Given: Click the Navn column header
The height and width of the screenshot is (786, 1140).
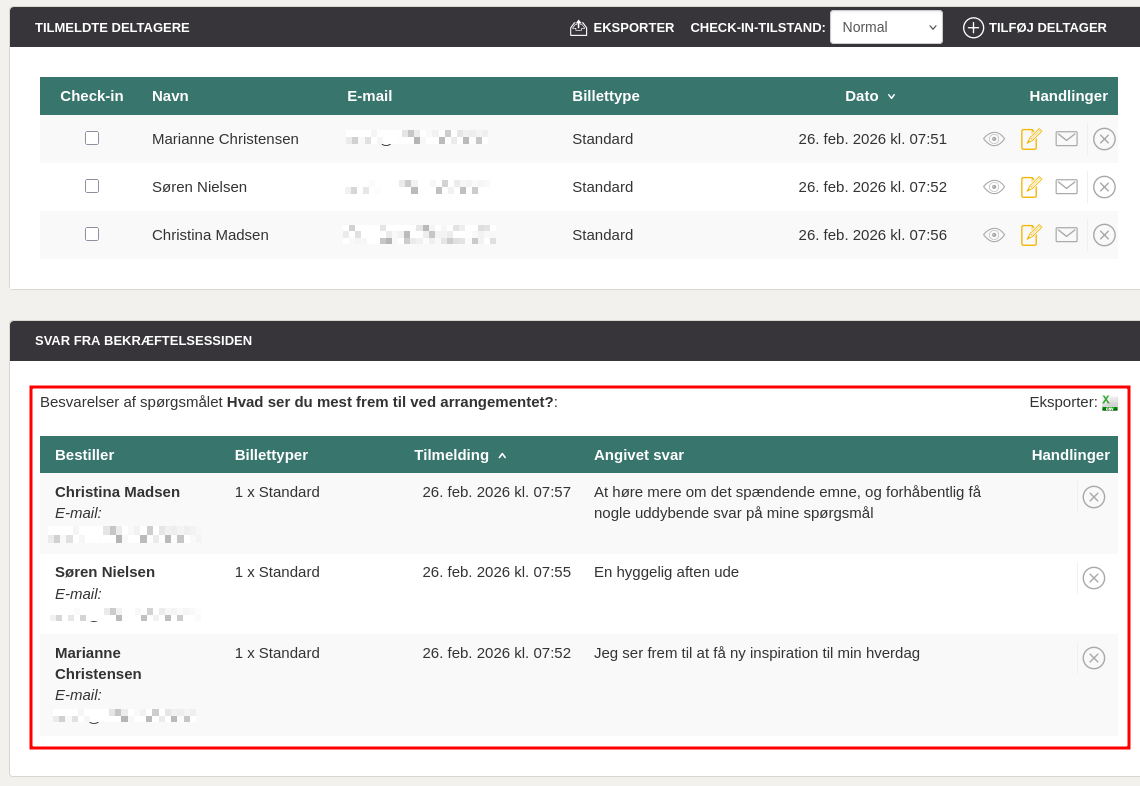Looking at the screenshot, I should coord(170,96).
